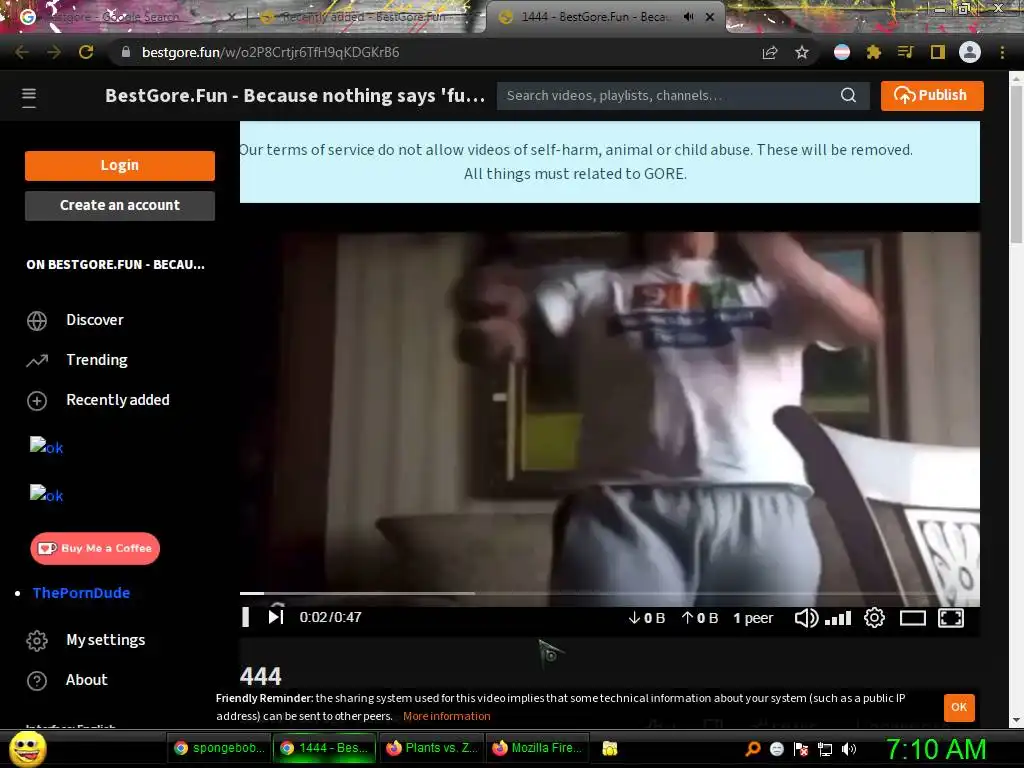
Task: Pause the video playback
Action: 246,617
